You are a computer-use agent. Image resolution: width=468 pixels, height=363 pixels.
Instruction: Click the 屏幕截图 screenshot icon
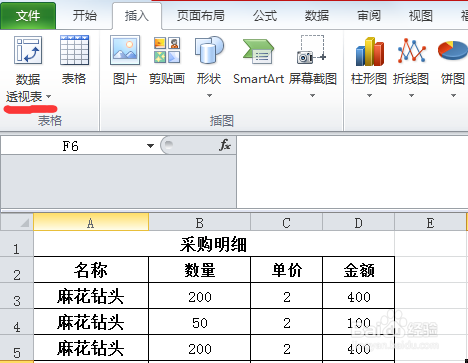(312, 50)
